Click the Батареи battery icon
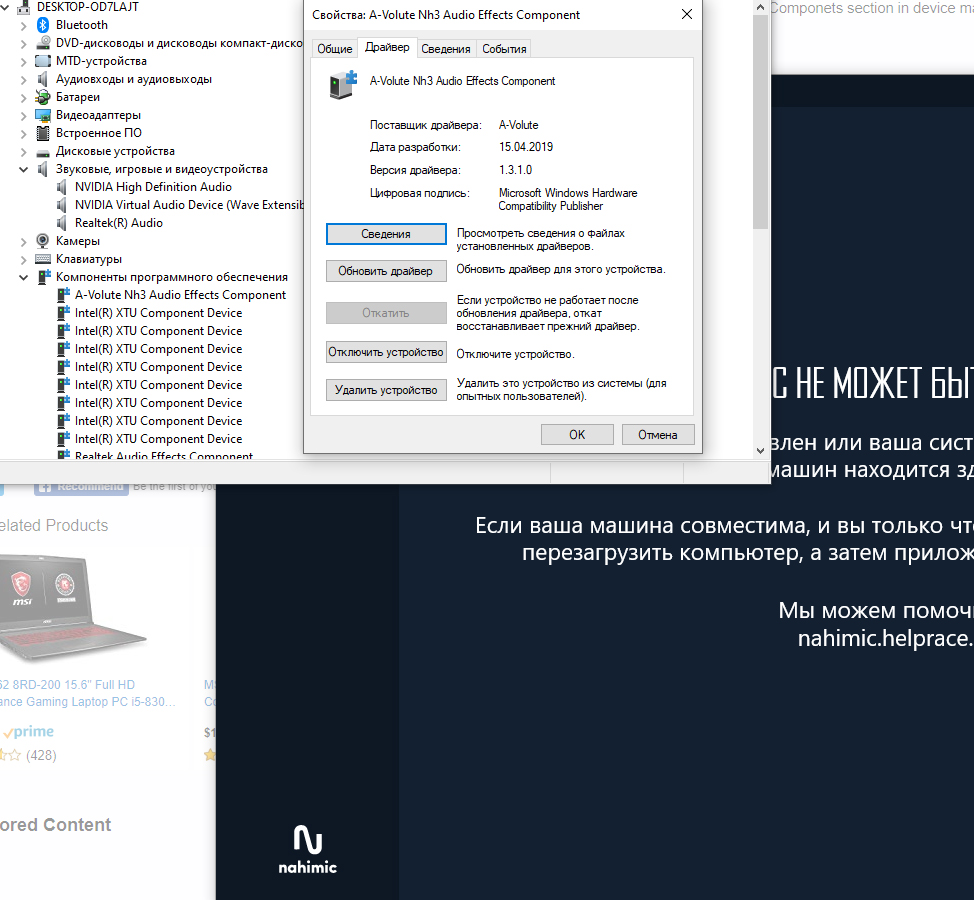 [43, 97]
